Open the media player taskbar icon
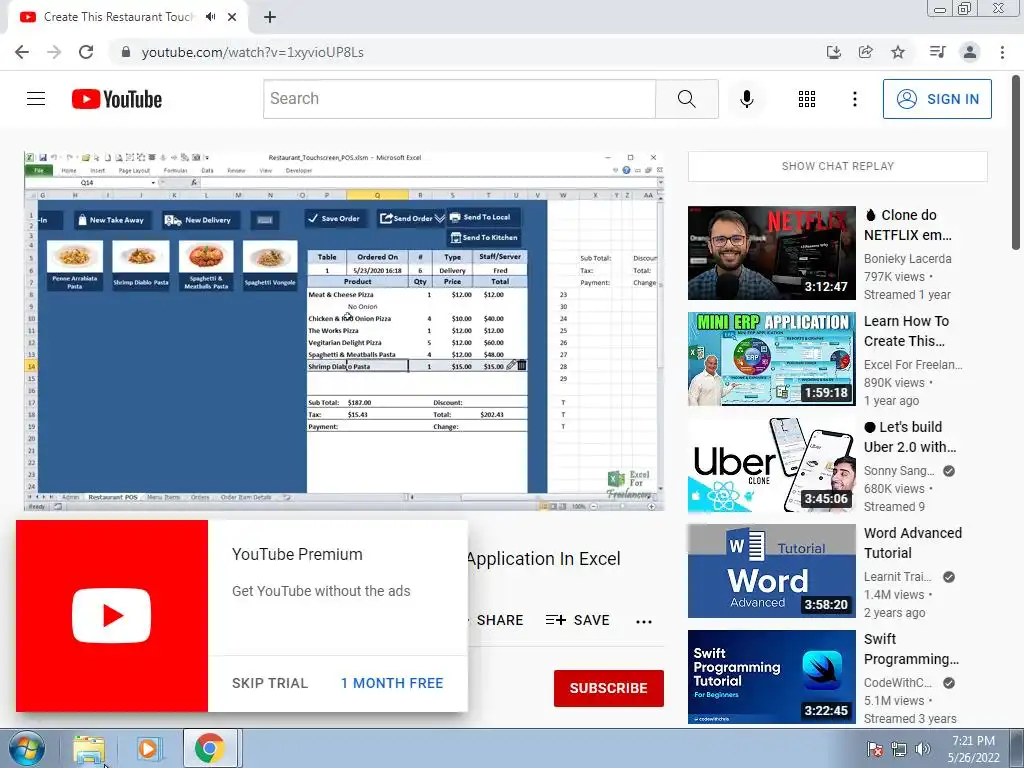Screen dimensions: 1024x768 point(148,749)
